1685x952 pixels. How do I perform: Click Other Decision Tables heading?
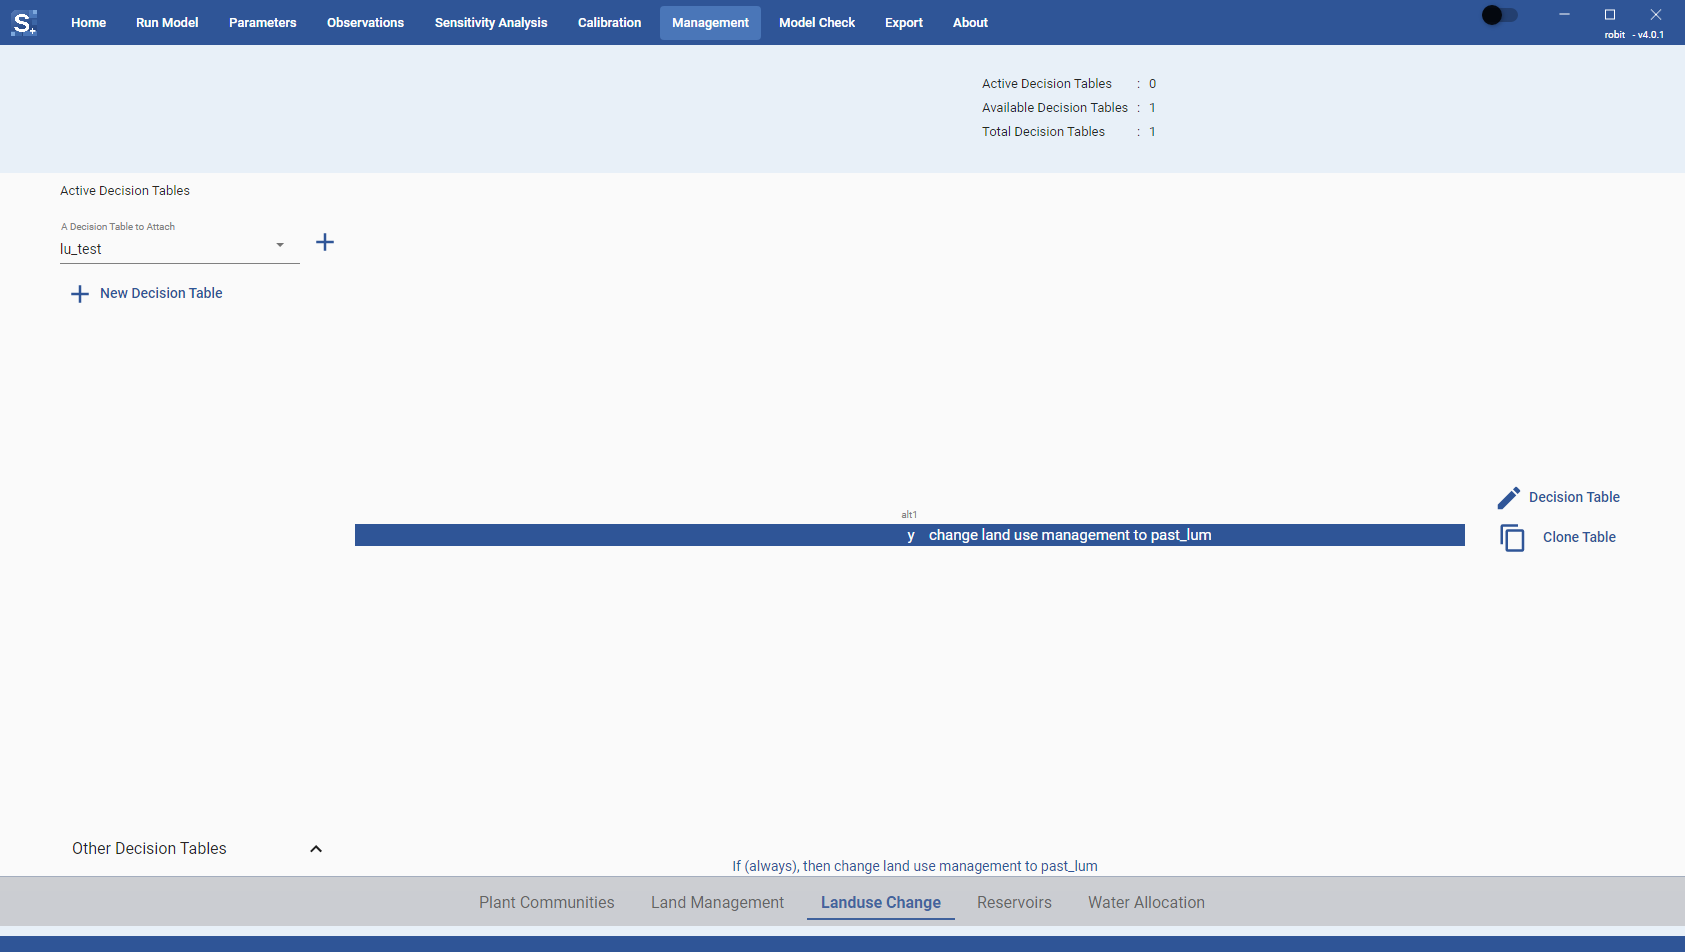tap(149, 848)
